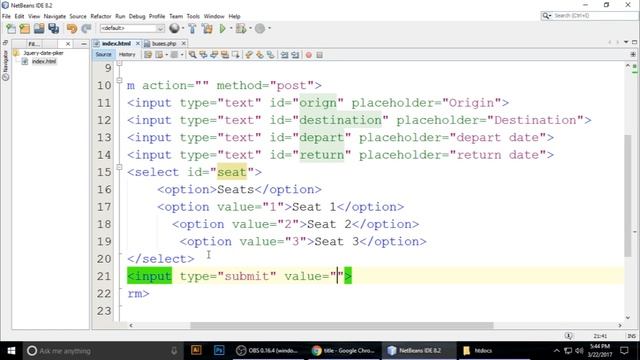Open the editor tab list dropdown arrow
Image resolution: width=640 pixels, height=360 pixels.
click(x=626, y=42)
